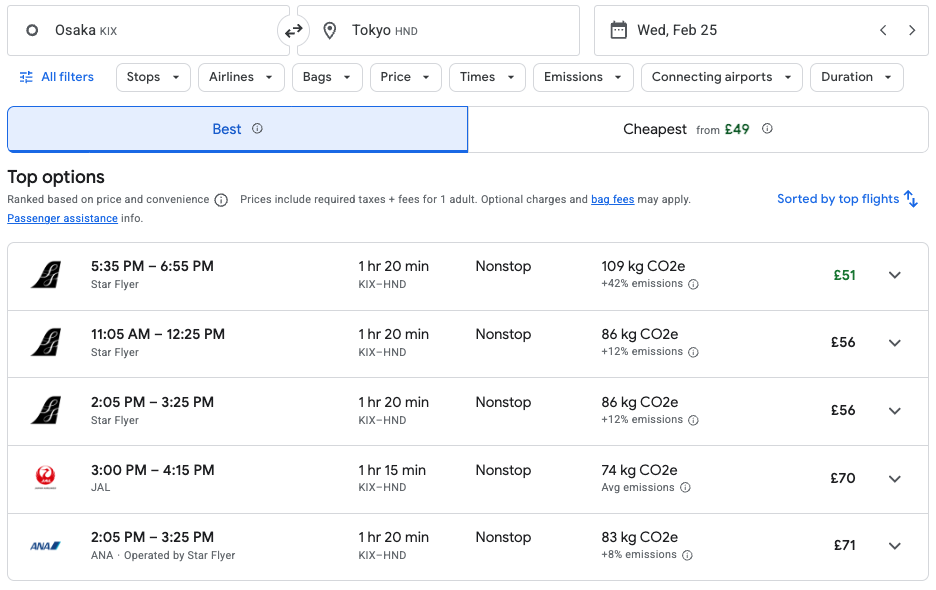Click the All filters sliders icon
The image size is (936, 590).
(25, 77)
